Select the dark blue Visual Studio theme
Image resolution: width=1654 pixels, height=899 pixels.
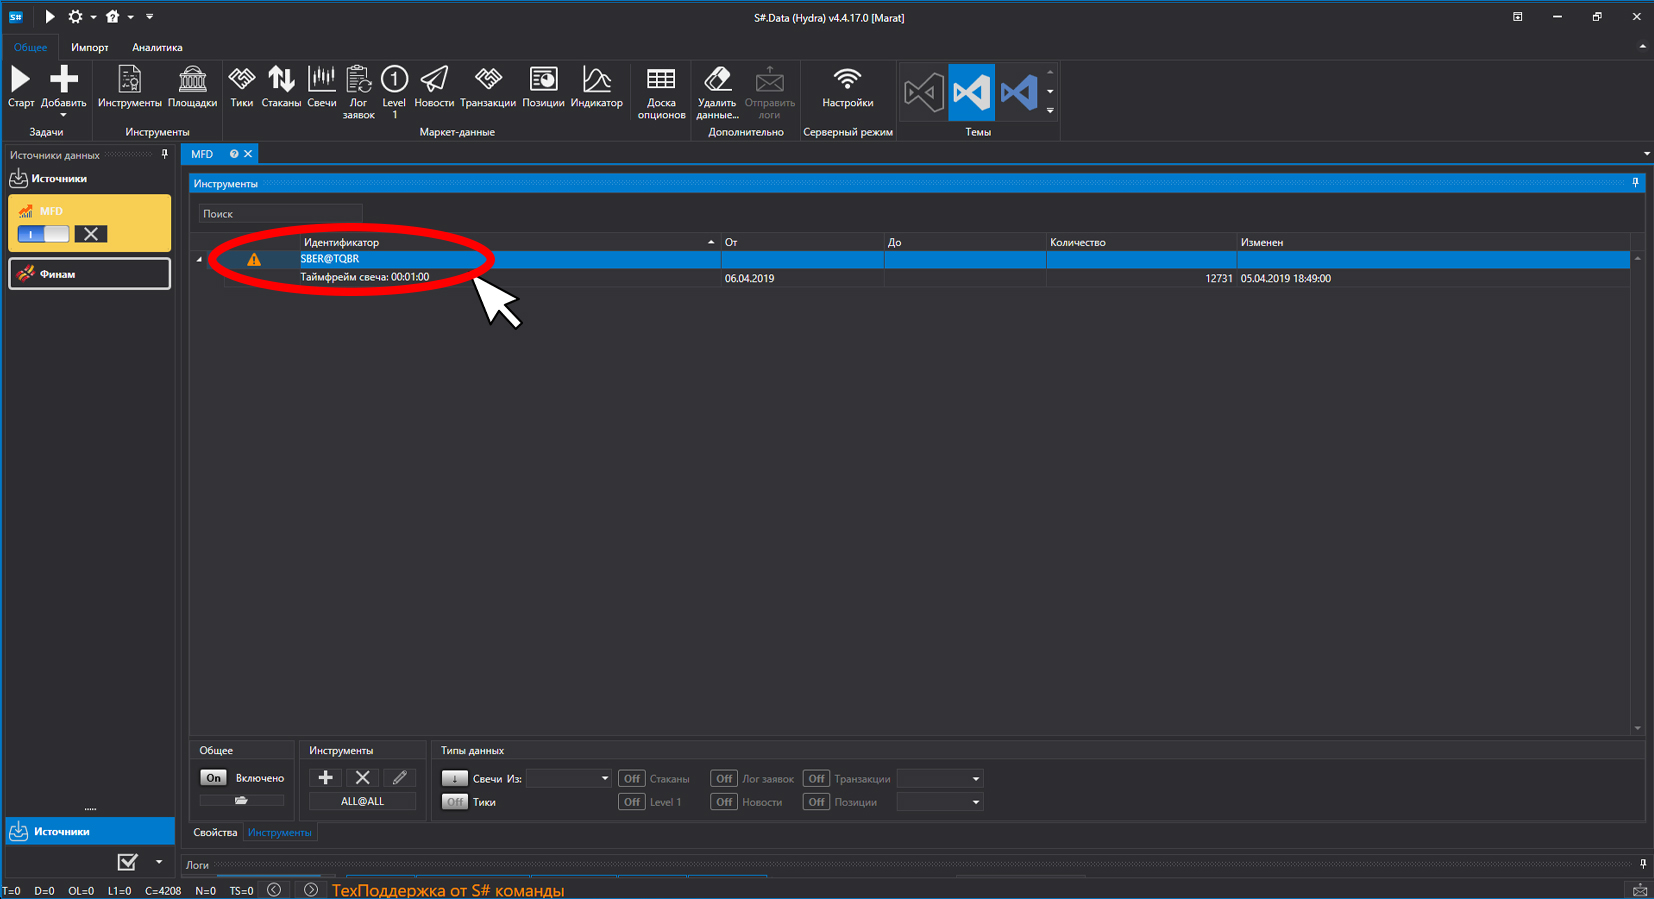(1018, 93)
